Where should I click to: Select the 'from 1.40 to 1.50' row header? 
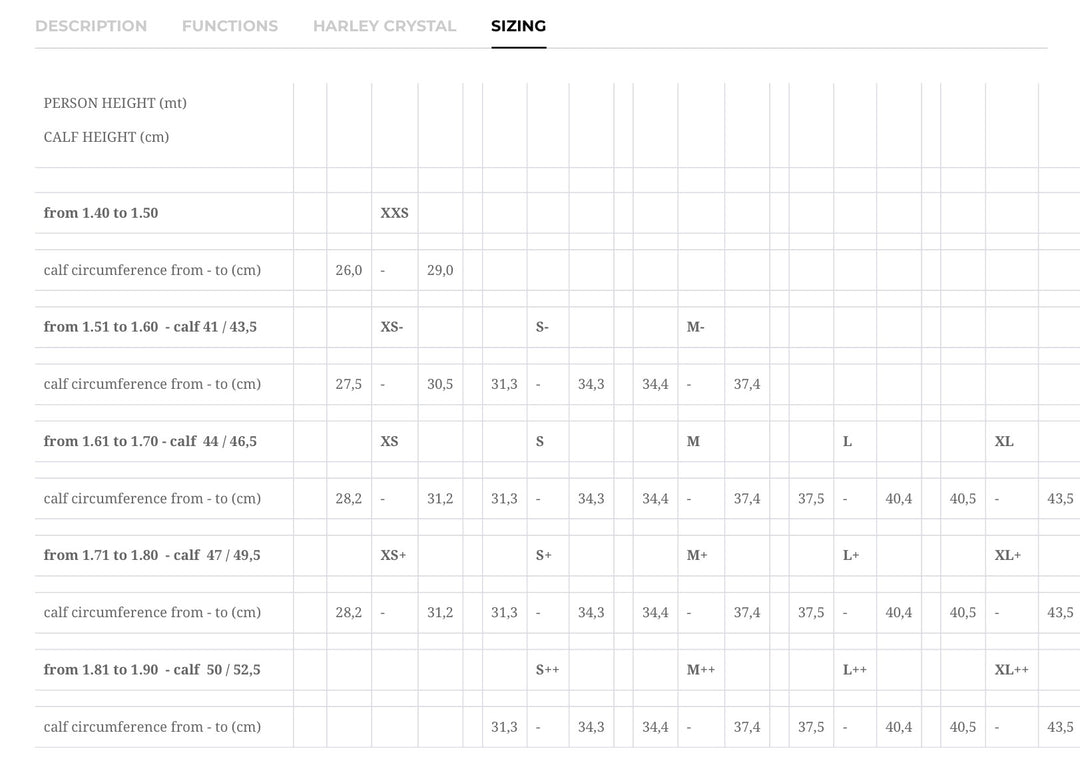[x=101, y=213]
